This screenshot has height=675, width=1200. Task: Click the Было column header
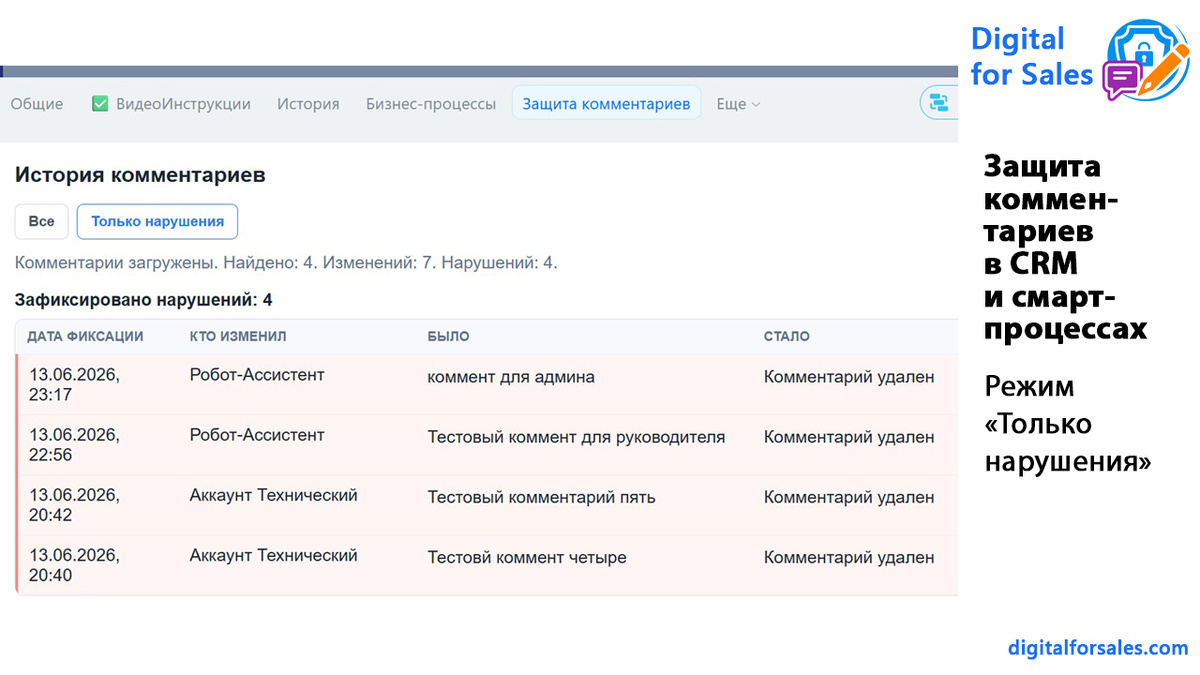click(448, 337)
